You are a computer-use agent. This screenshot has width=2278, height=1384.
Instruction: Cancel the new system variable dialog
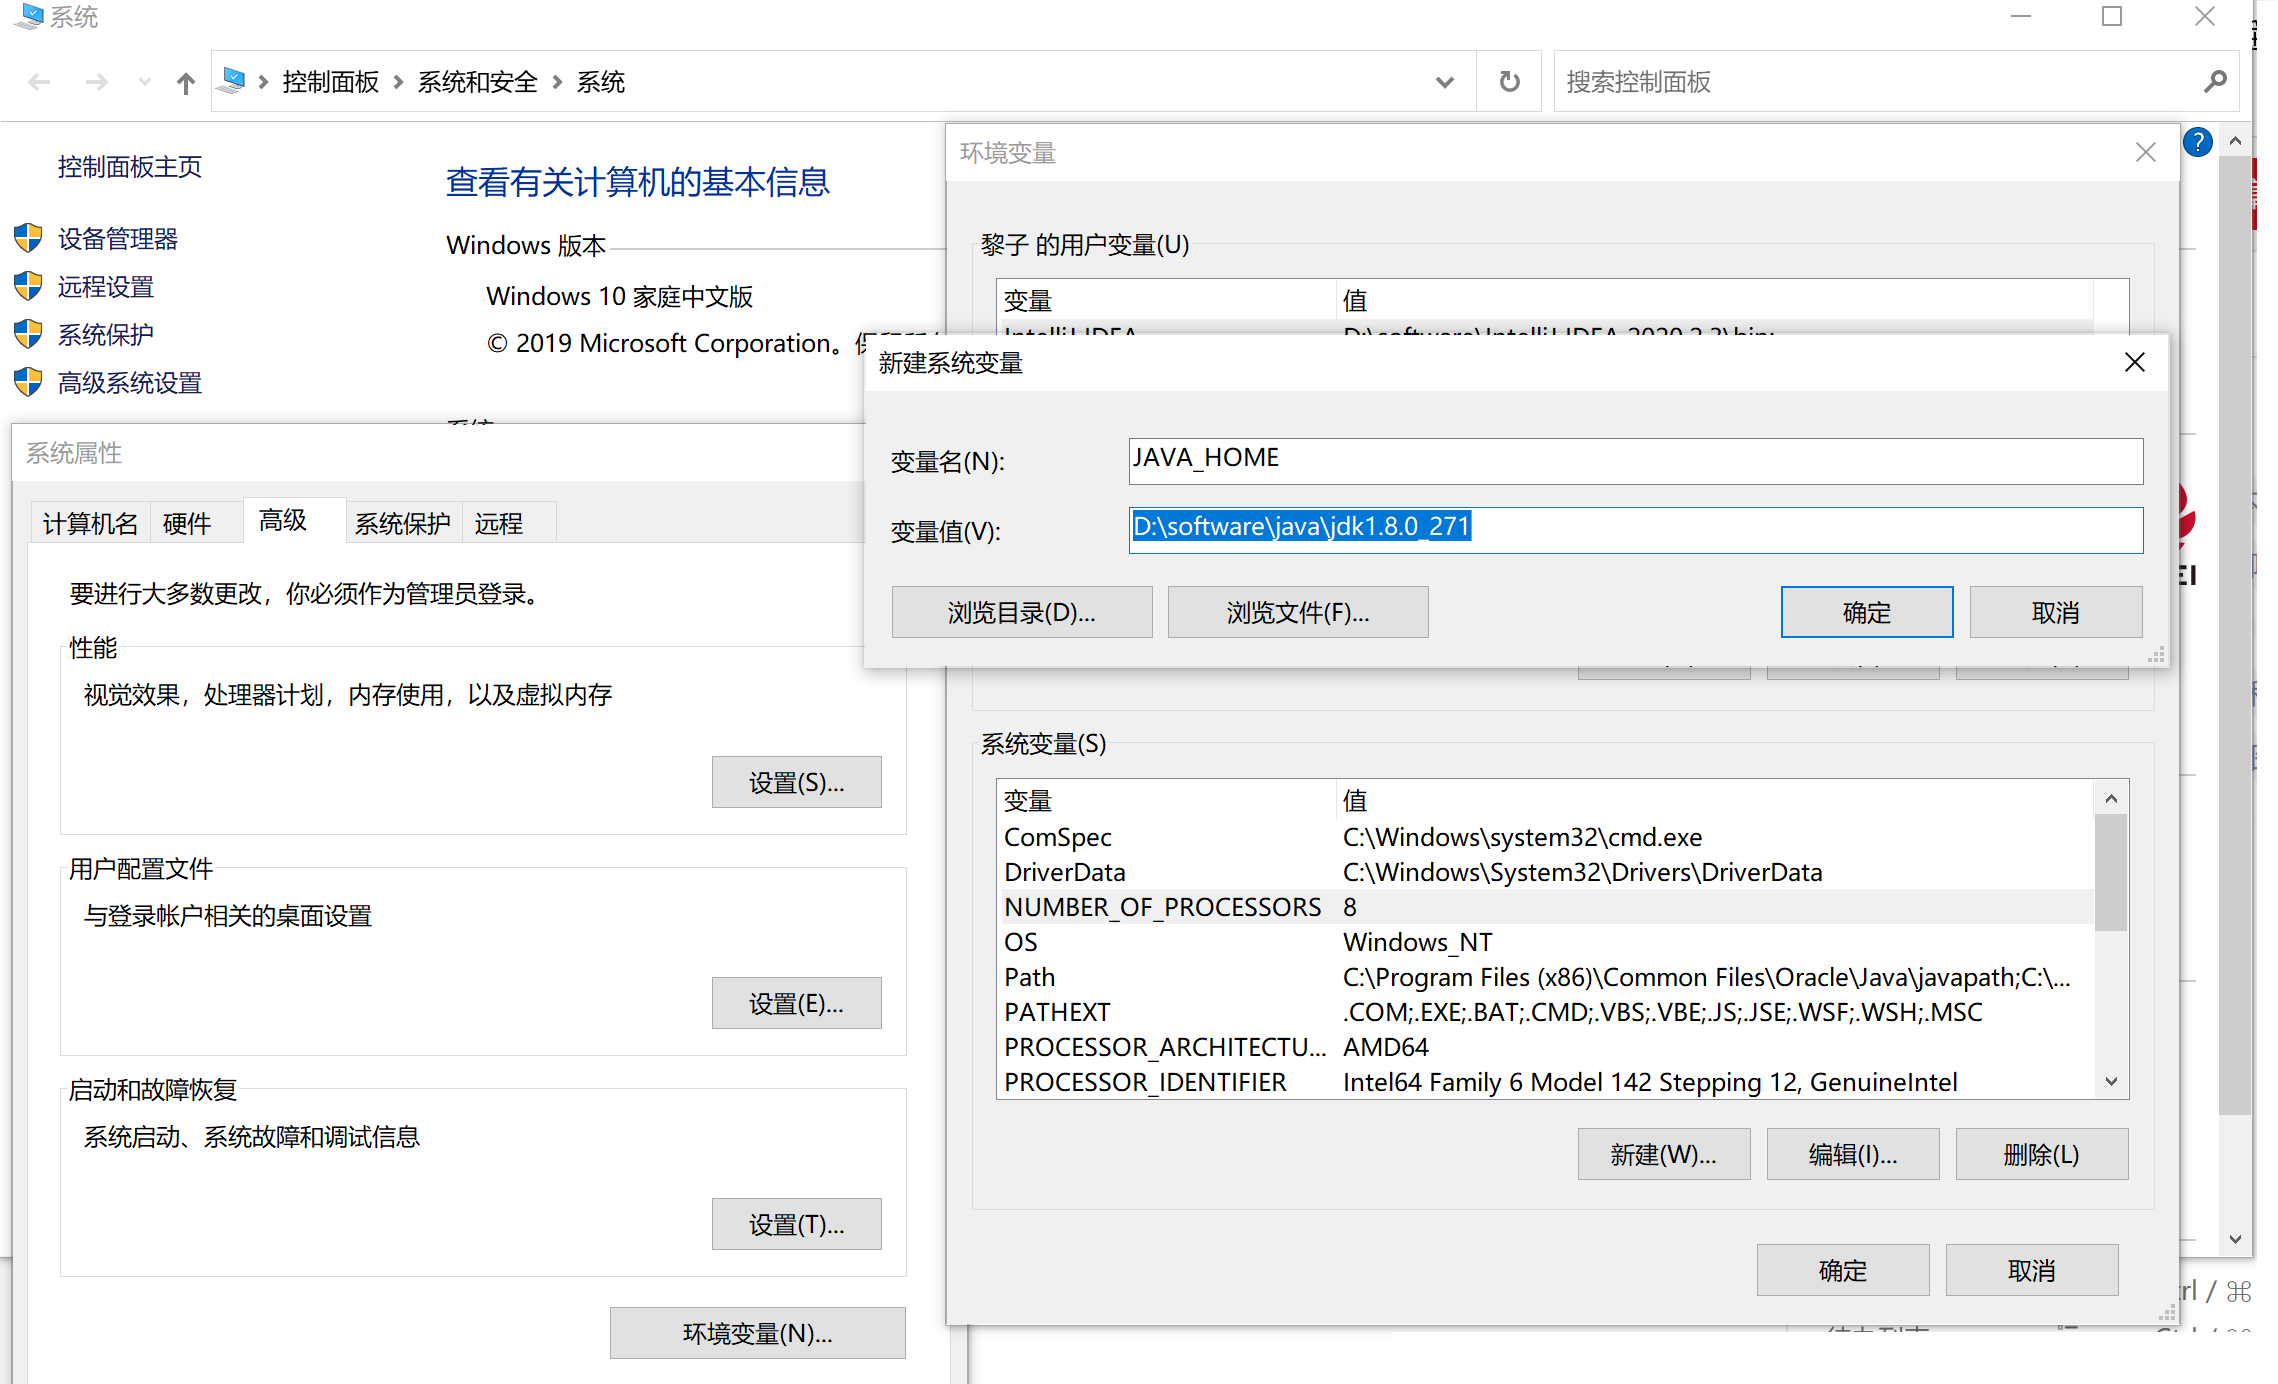pos(2055,612)
